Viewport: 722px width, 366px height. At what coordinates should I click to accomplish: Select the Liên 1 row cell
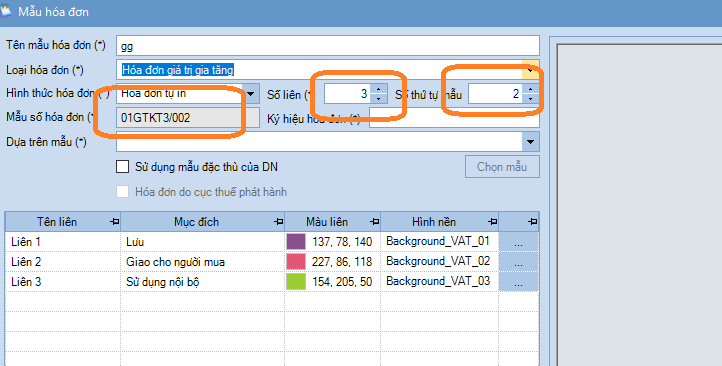click(x=63, y=242)
